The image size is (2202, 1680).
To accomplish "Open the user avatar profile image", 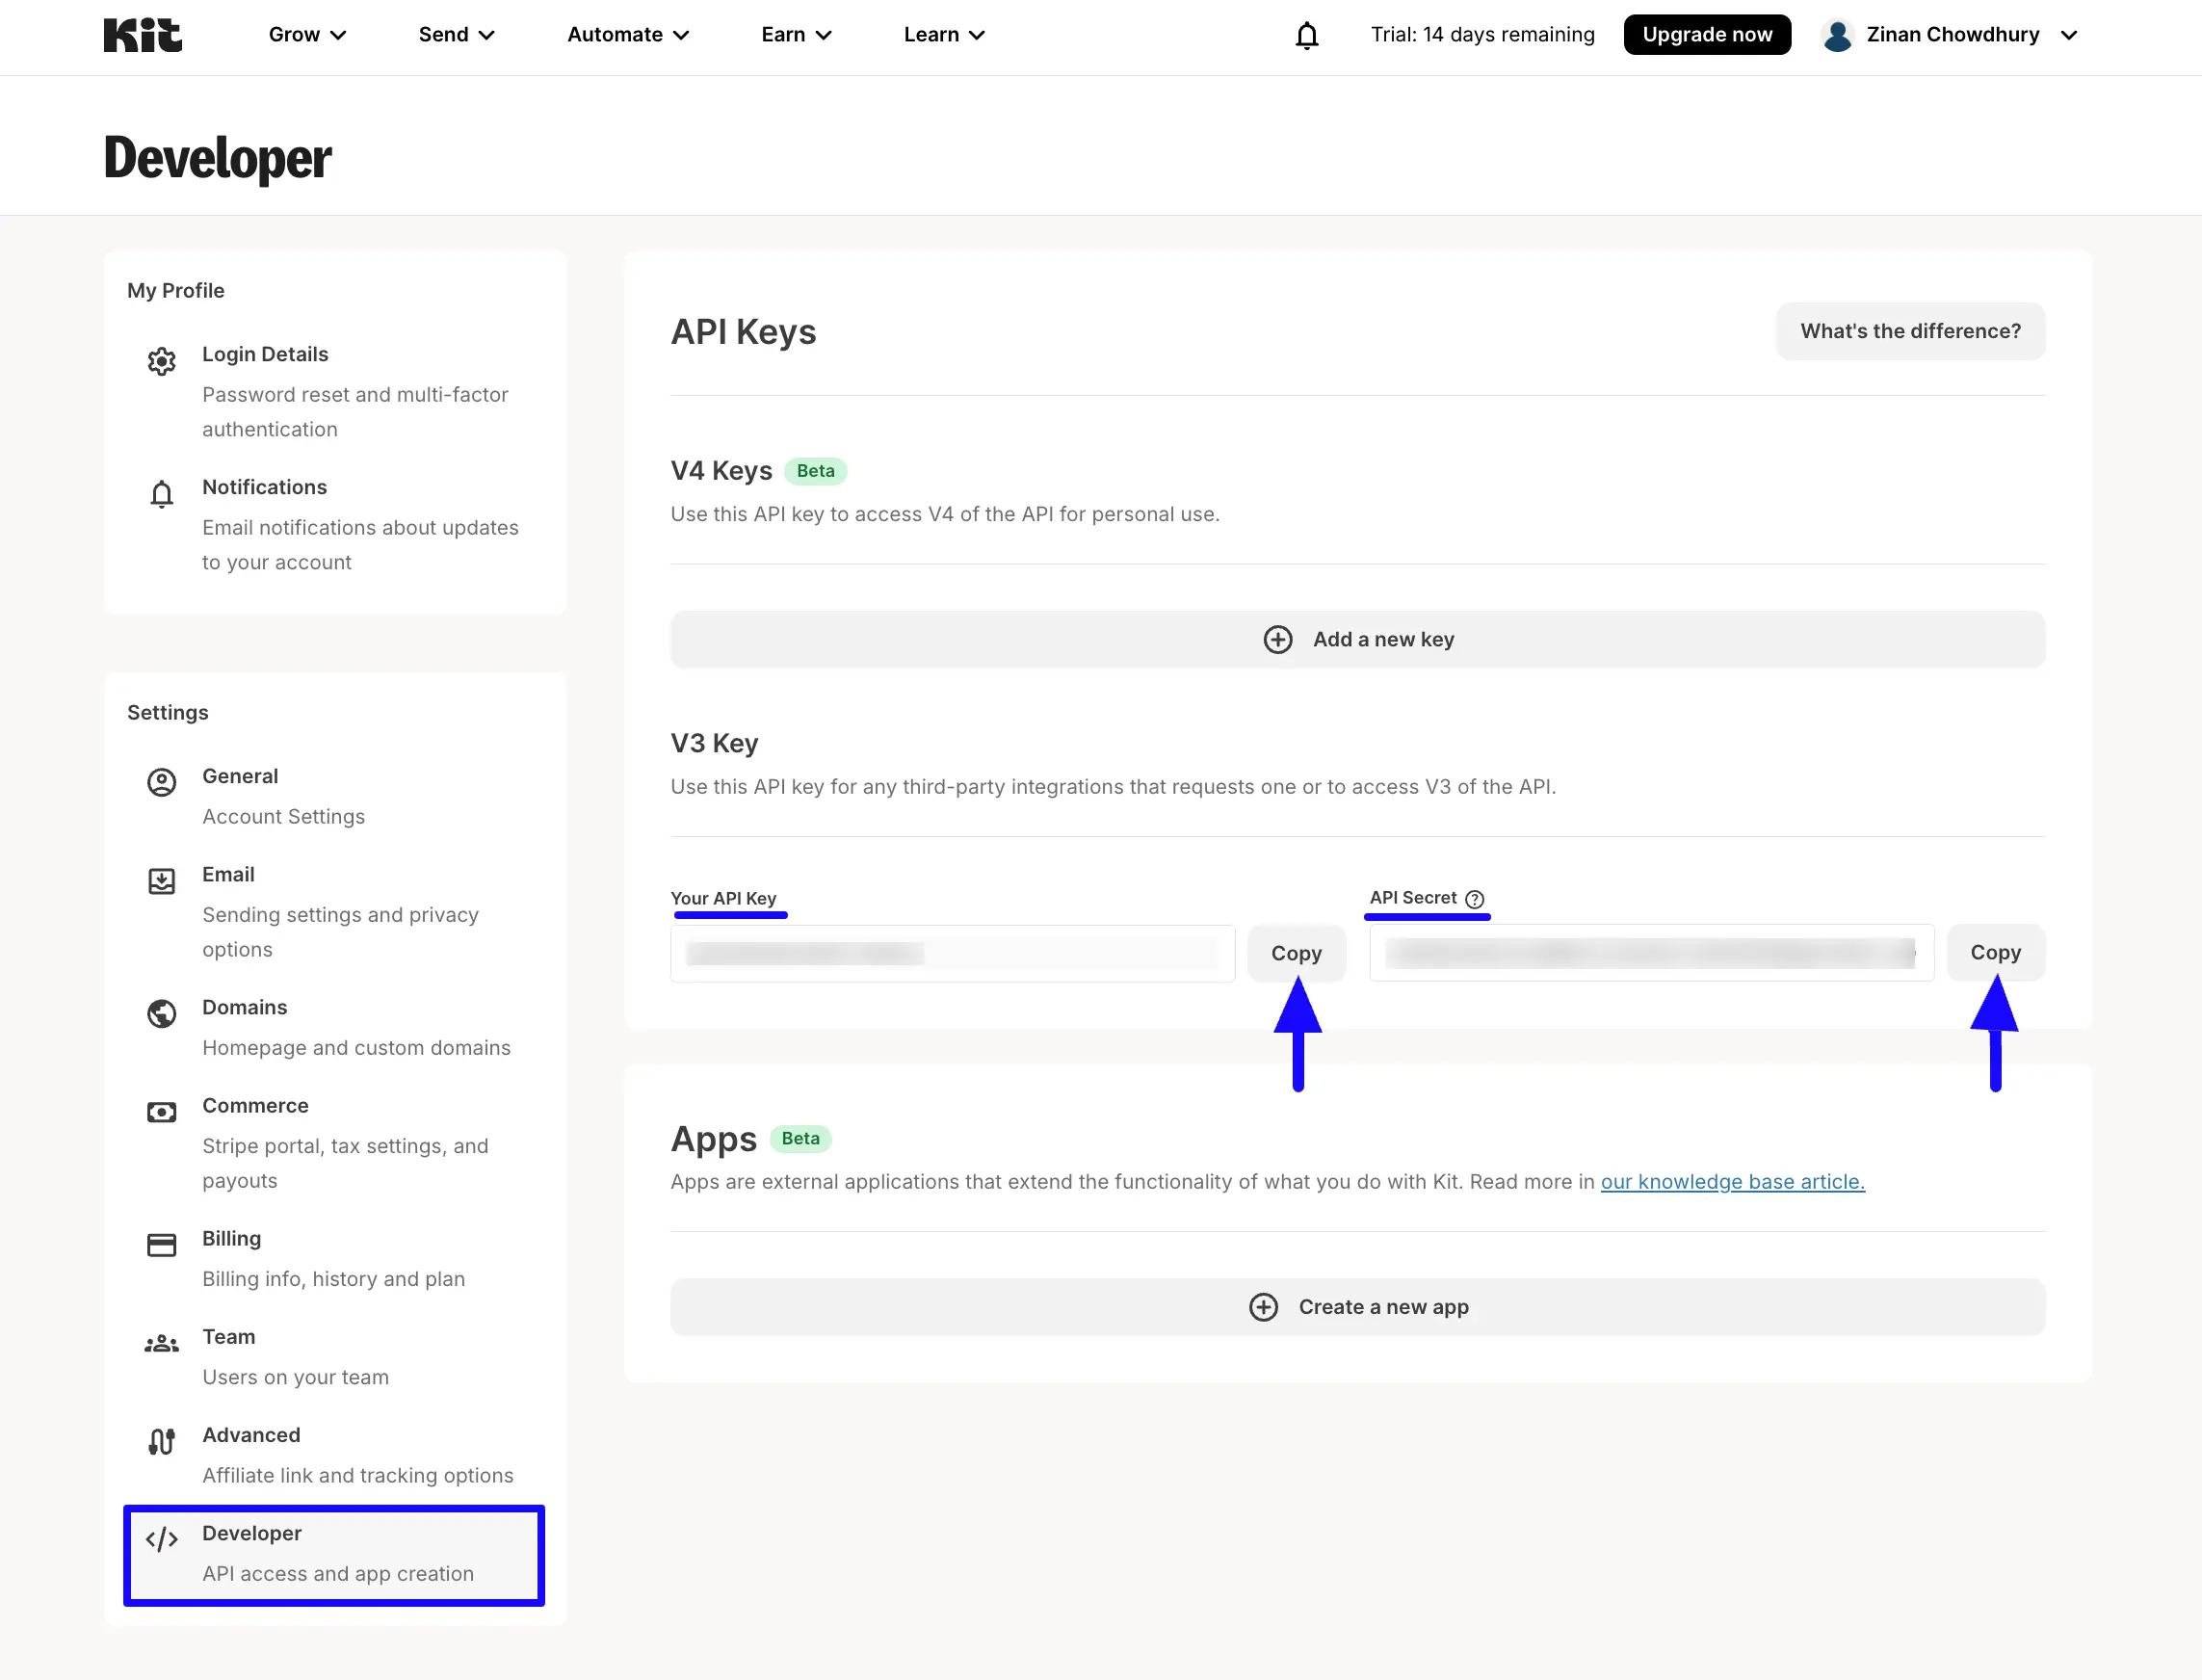I will pos(1838,34).
